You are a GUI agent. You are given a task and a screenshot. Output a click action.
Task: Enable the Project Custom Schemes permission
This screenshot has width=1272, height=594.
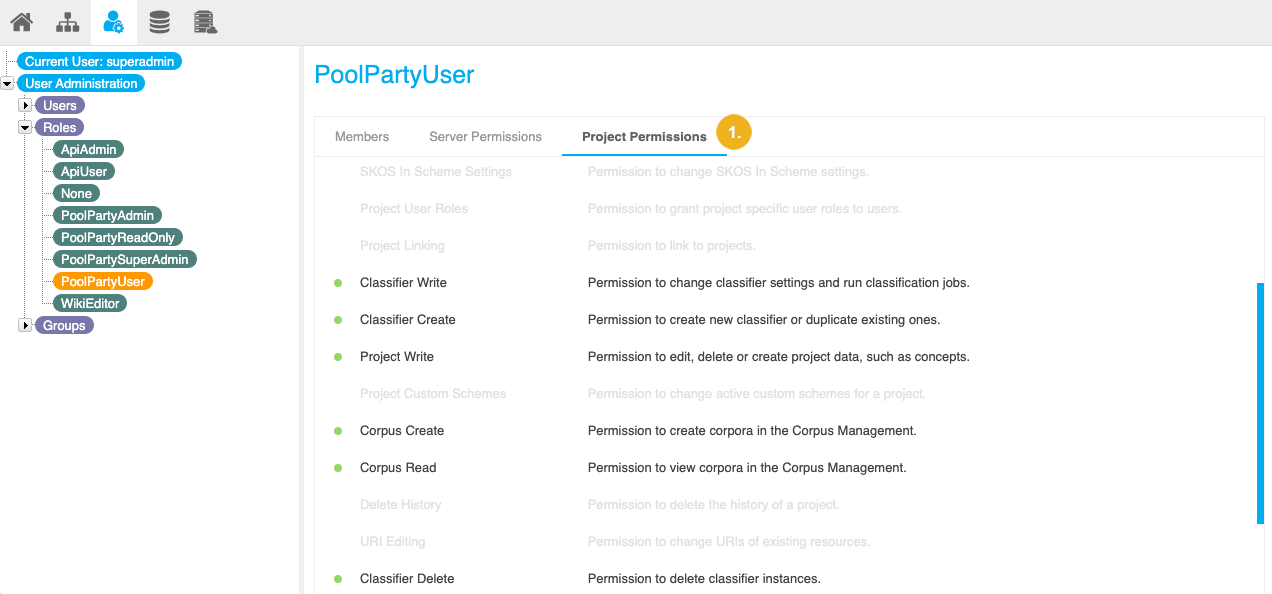[x=337, y=393]
